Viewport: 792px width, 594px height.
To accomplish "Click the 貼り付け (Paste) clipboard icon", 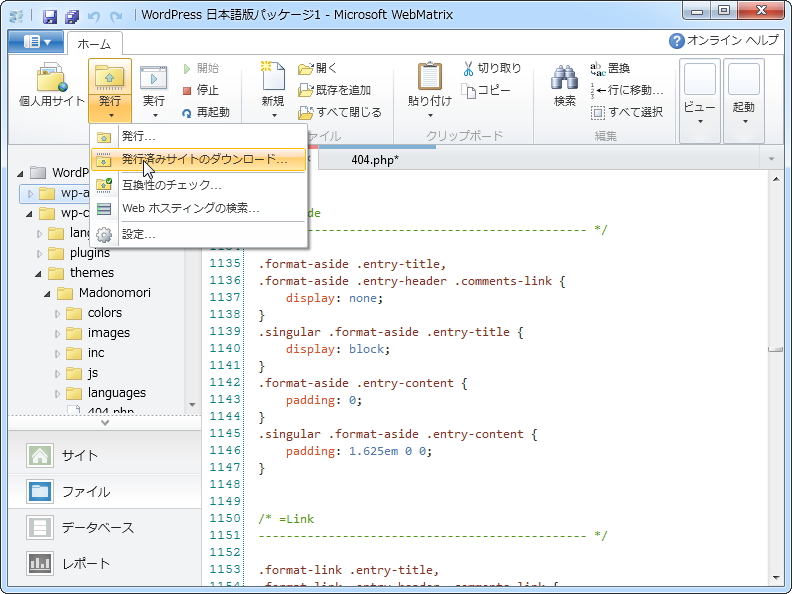I will tap(430, 76).
